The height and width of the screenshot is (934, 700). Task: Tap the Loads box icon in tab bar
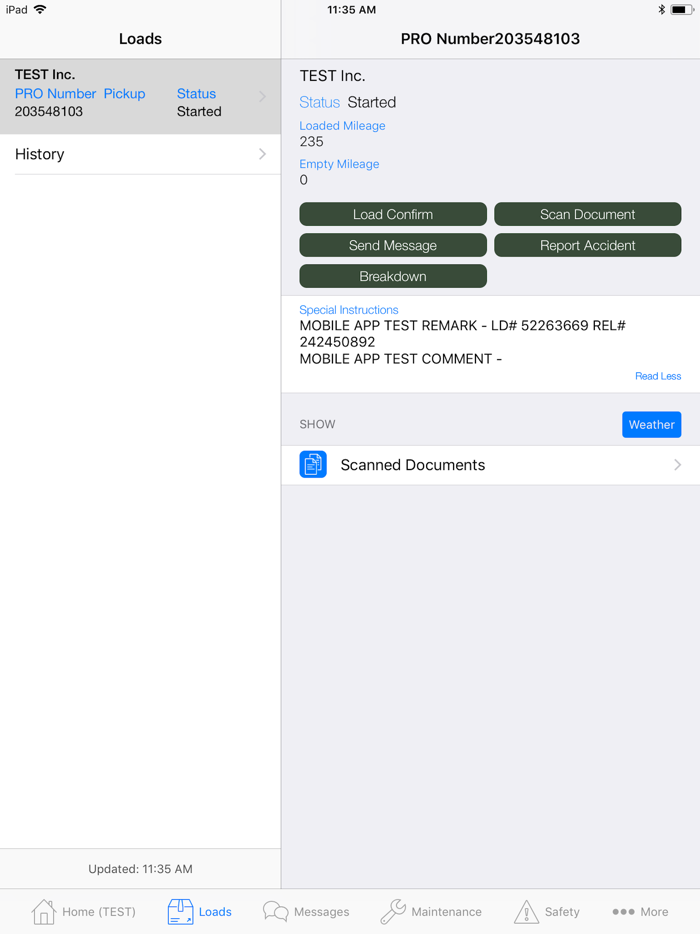pyautogui.click(x=181, y=911)
